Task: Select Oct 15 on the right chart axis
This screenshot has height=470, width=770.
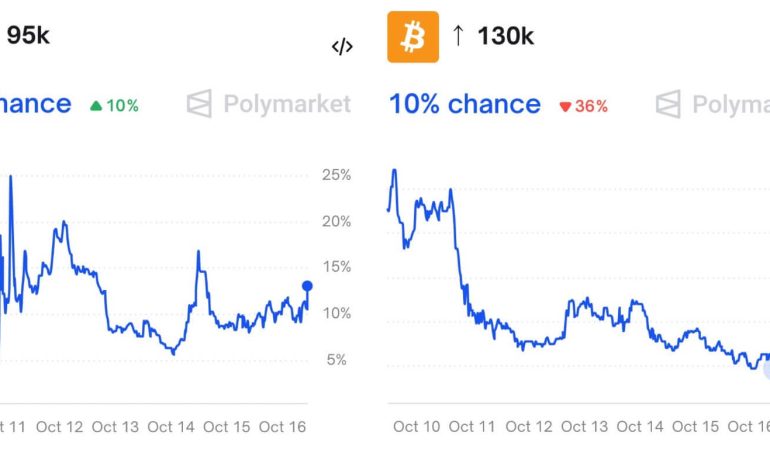Action: (x=697, y=427)
